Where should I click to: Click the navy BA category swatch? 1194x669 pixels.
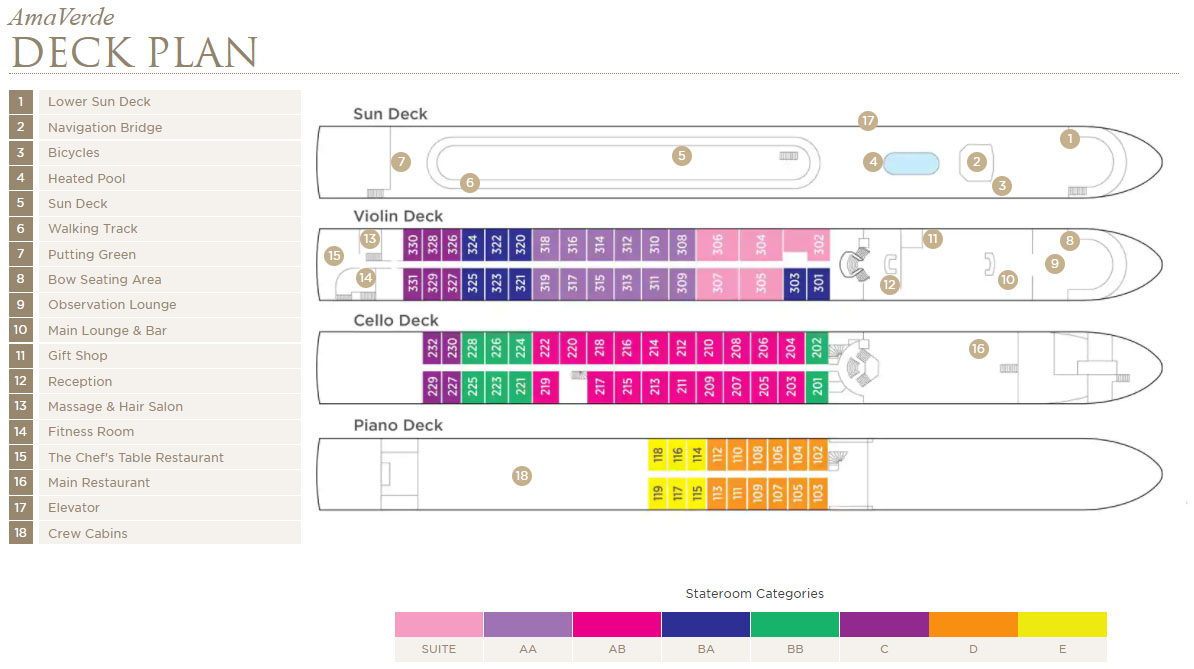click(706, 624)
